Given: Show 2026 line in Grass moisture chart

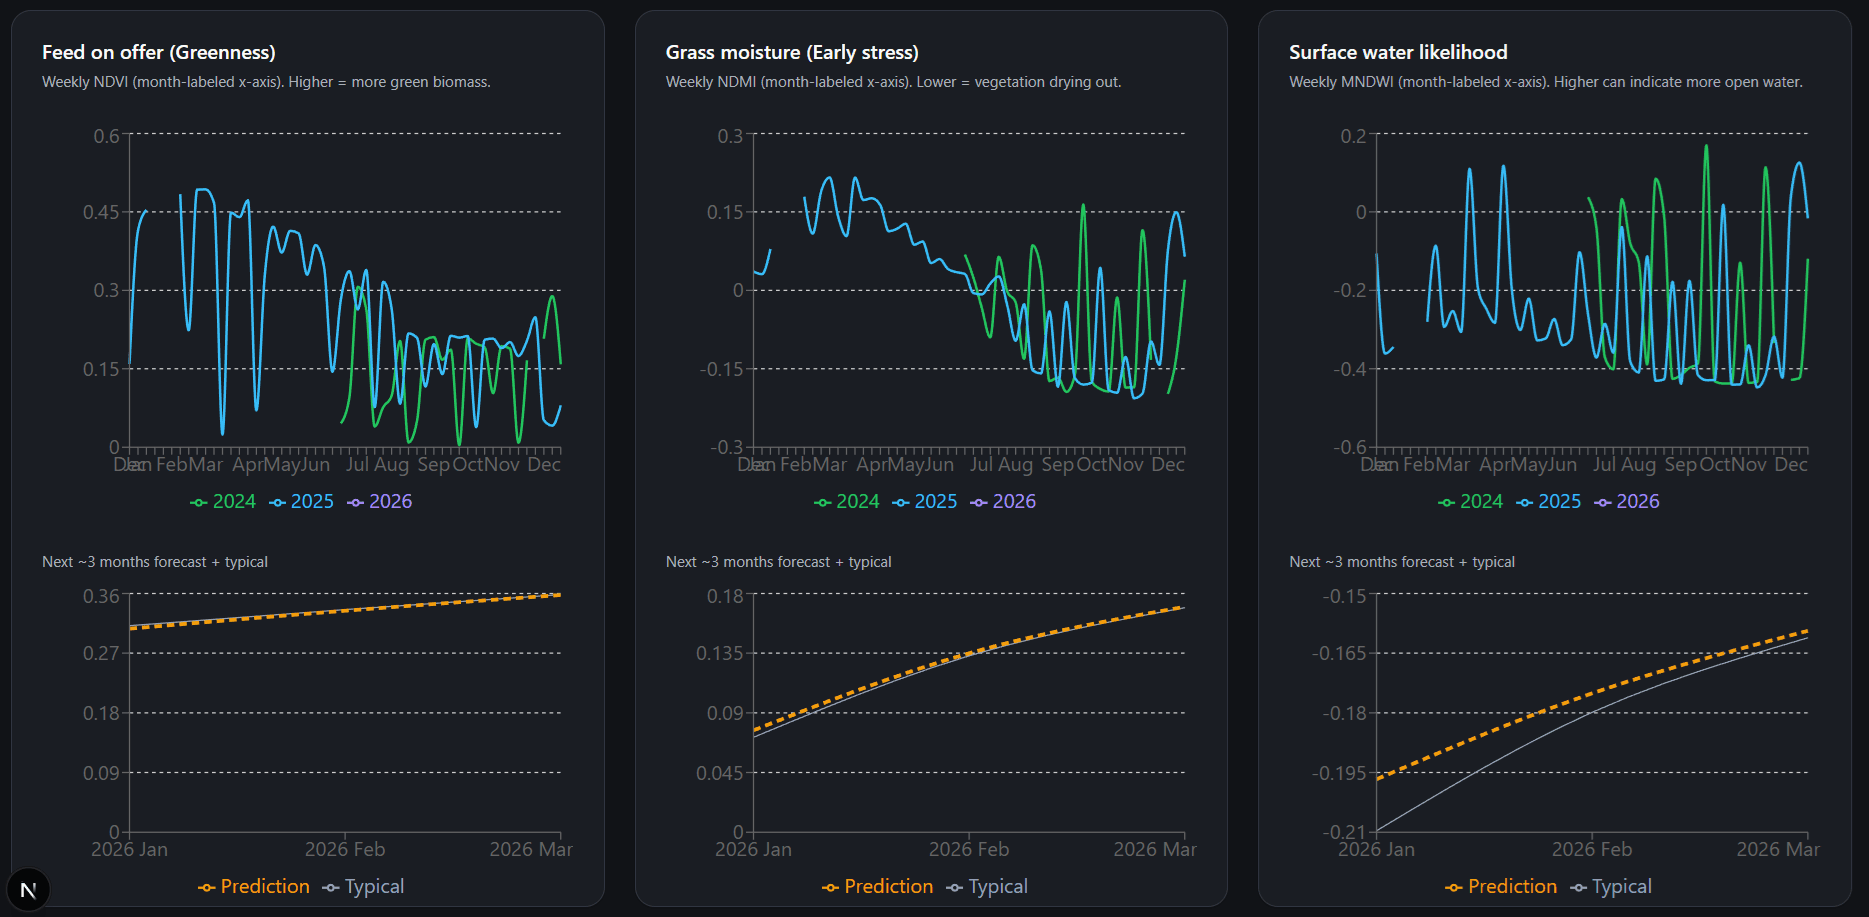Looking at the screenshot, I should point(1003,502).
